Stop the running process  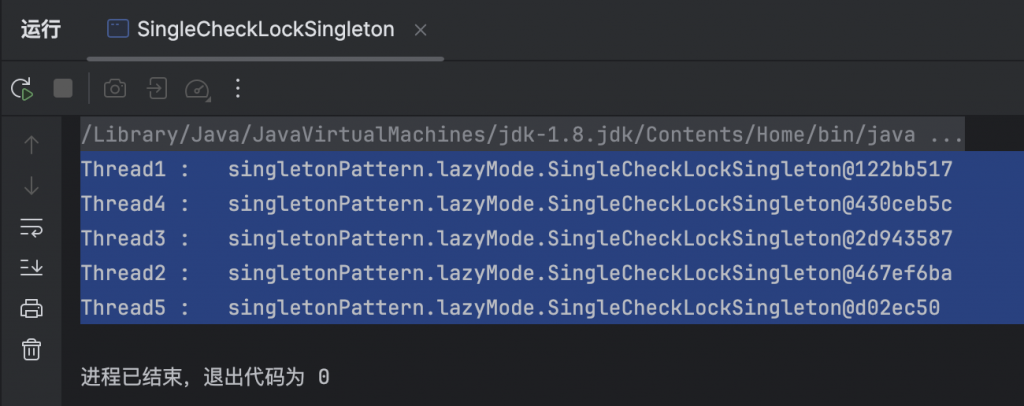click(x=63, y=88)
